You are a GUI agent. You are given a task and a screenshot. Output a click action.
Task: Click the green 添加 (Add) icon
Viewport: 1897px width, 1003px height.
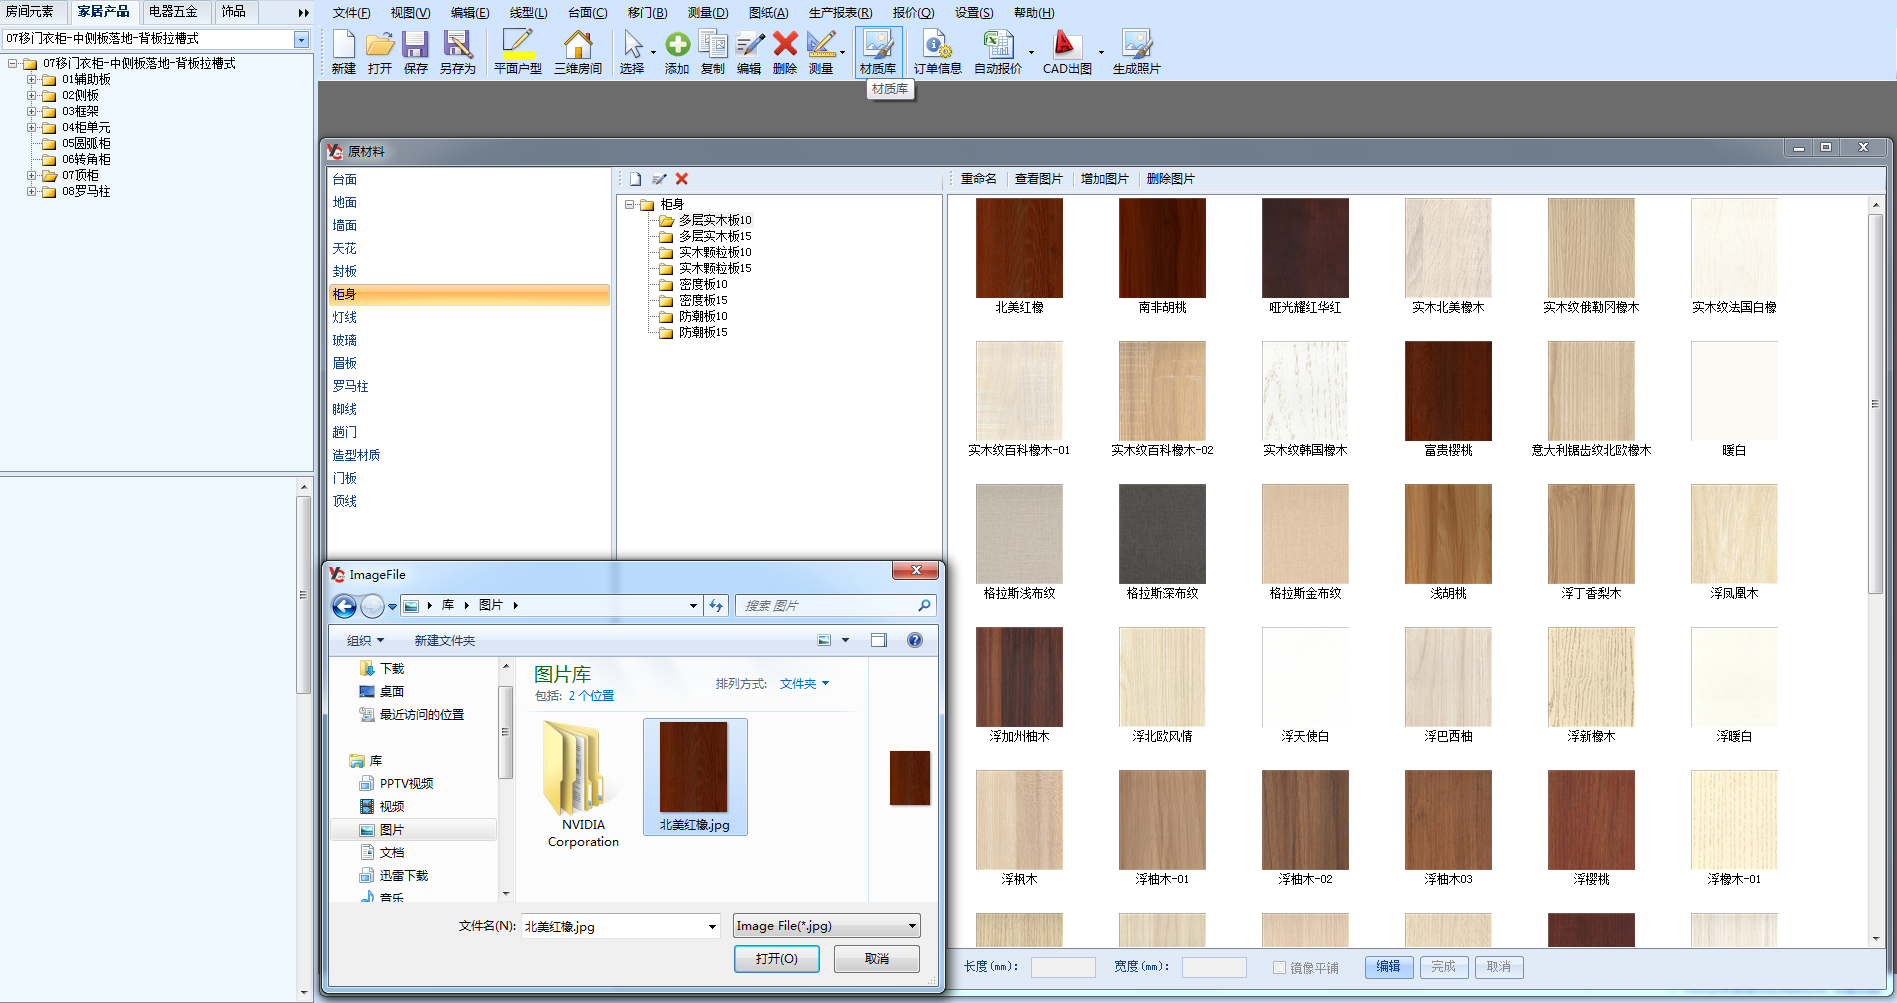coord(677,52)
